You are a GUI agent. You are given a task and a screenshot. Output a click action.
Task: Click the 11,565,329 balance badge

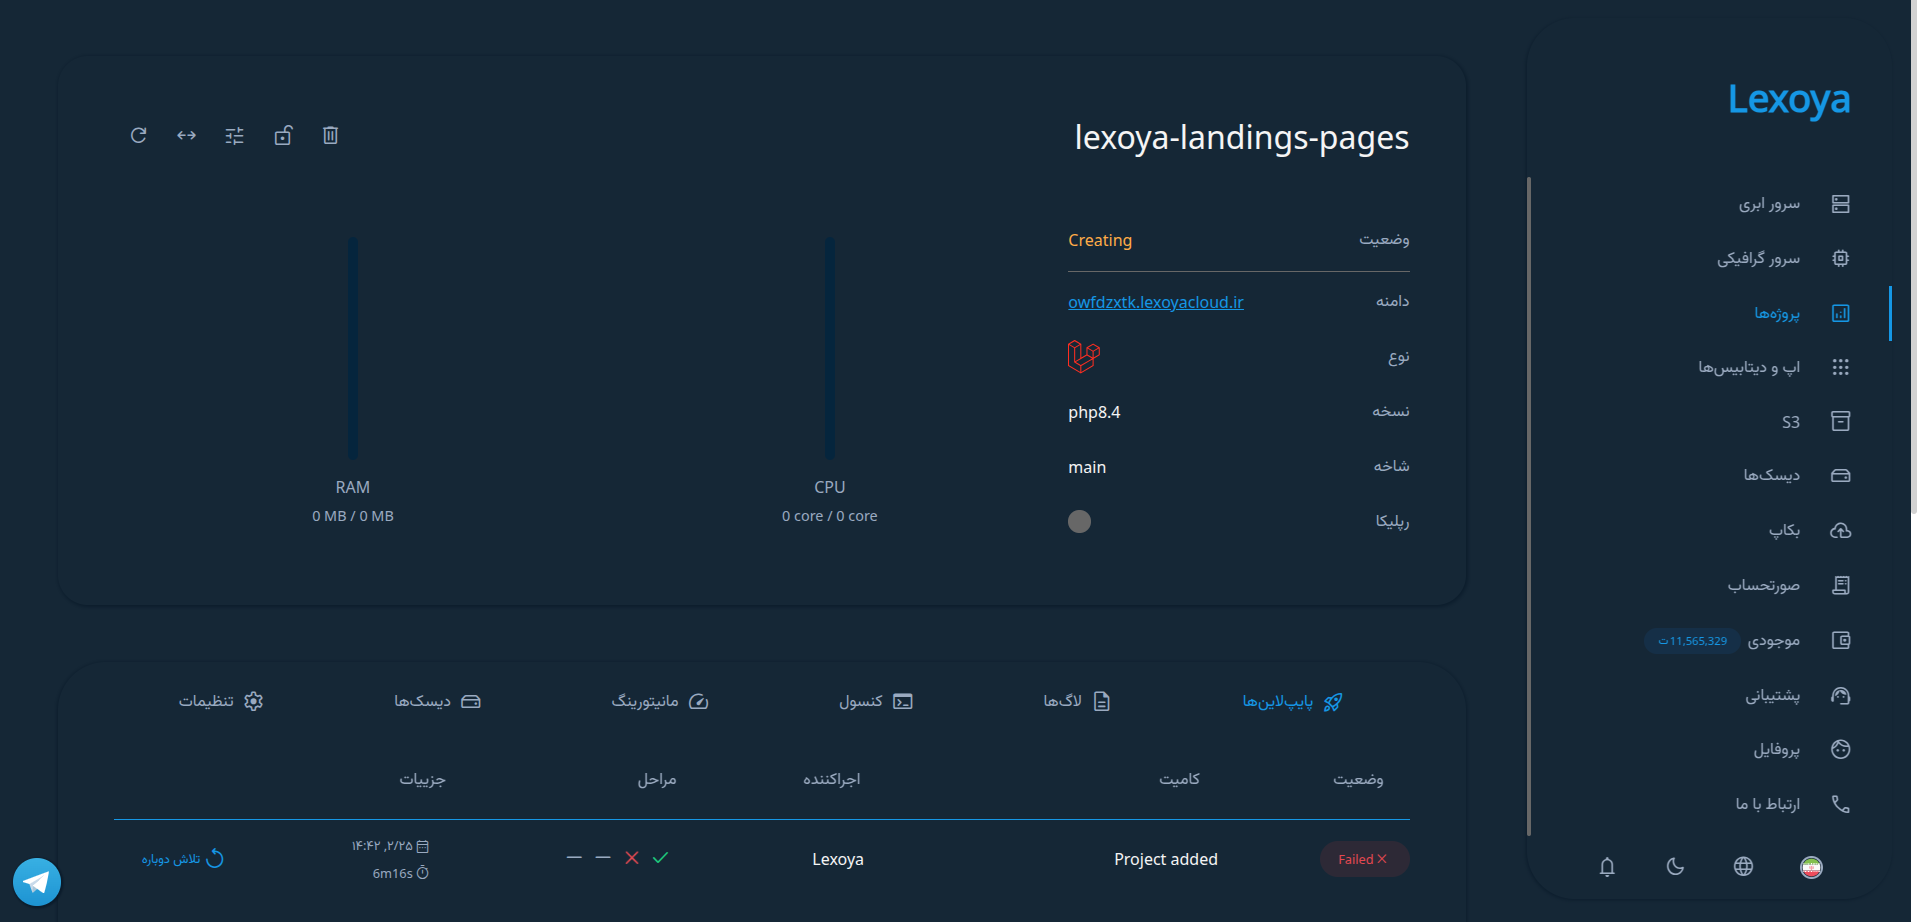point(1692,641)
